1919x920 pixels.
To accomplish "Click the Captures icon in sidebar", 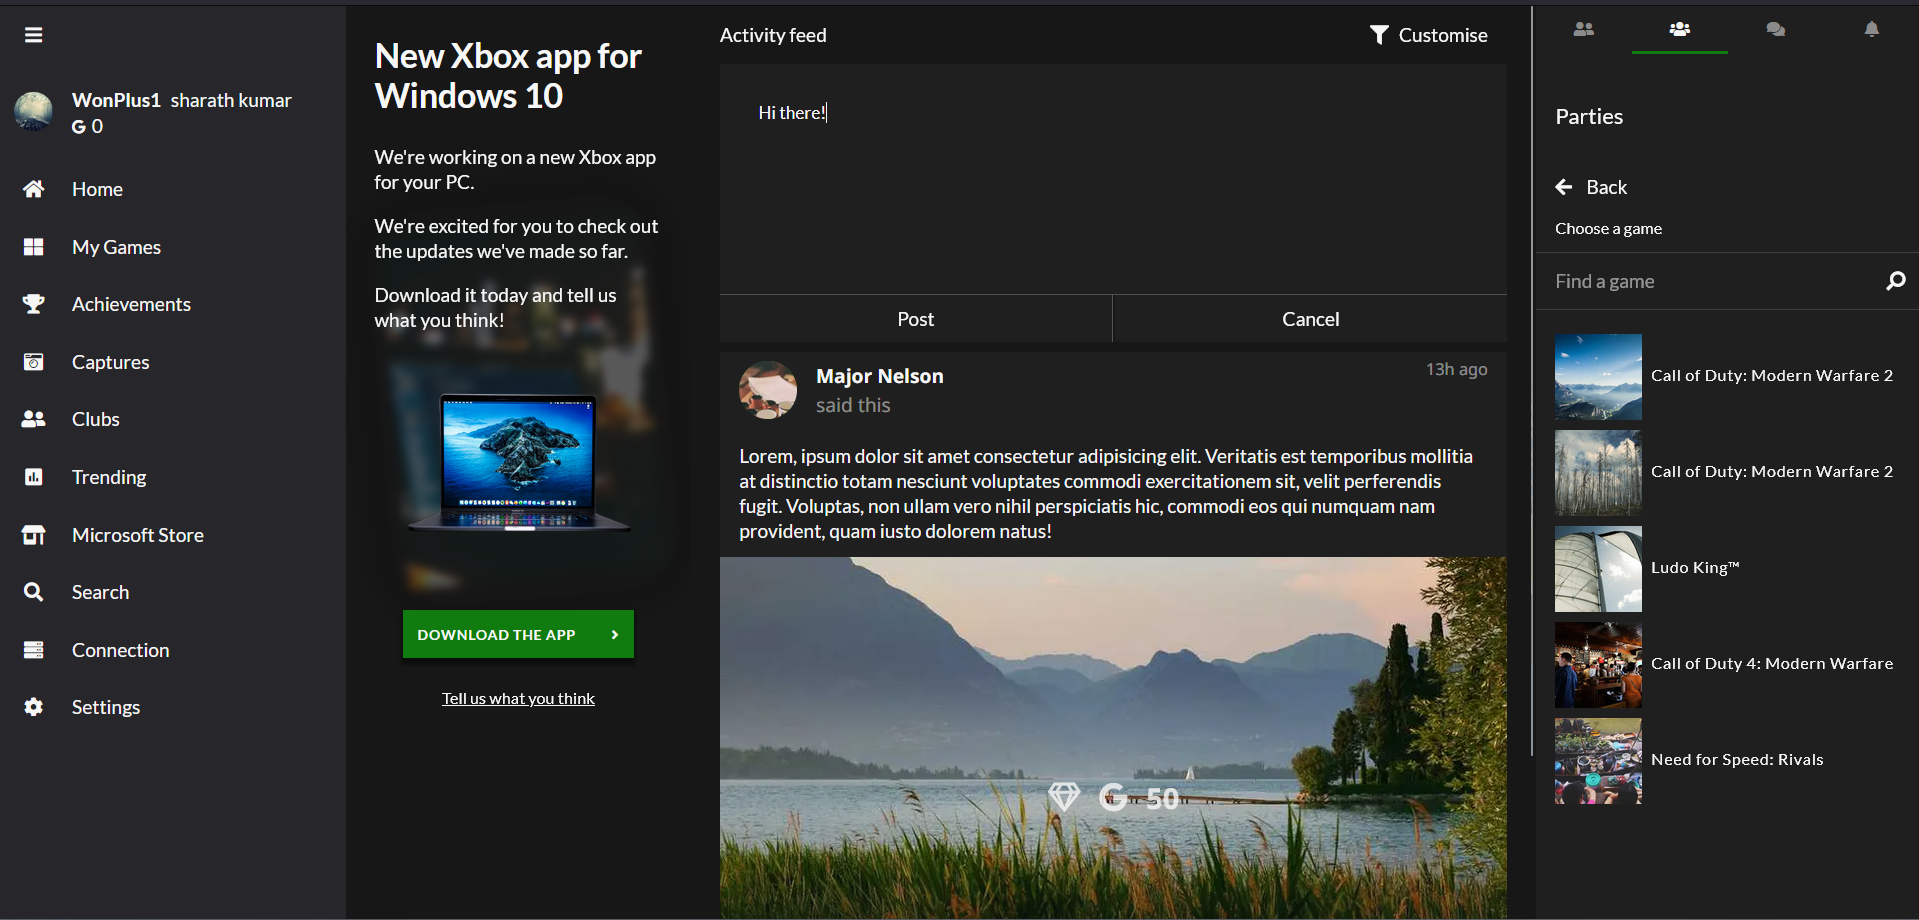I will pos(33,362).
